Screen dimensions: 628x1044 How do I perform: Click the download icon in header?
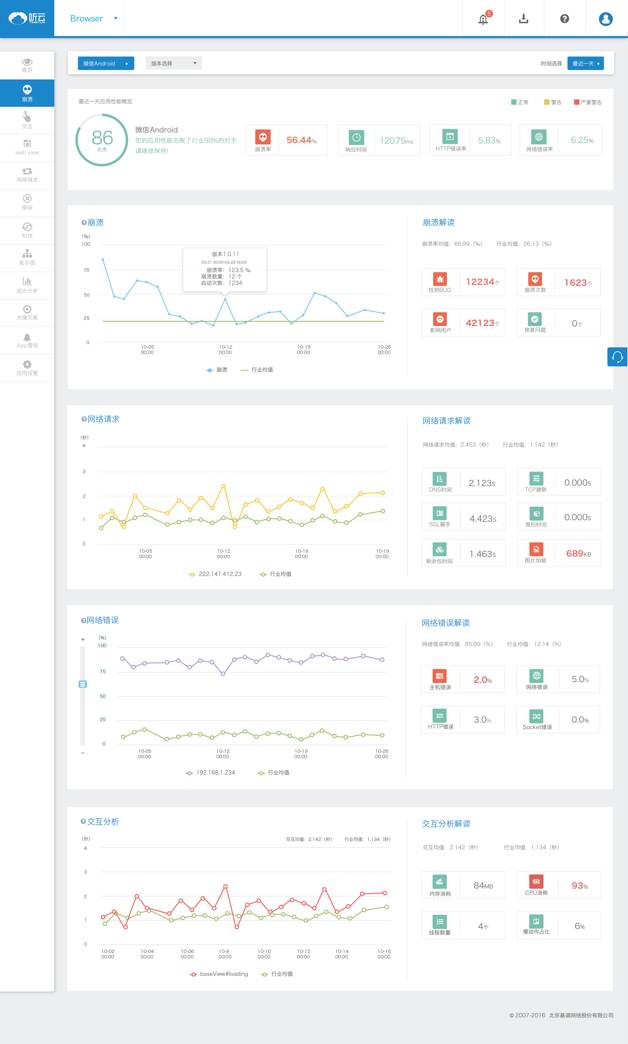(524, 18)
